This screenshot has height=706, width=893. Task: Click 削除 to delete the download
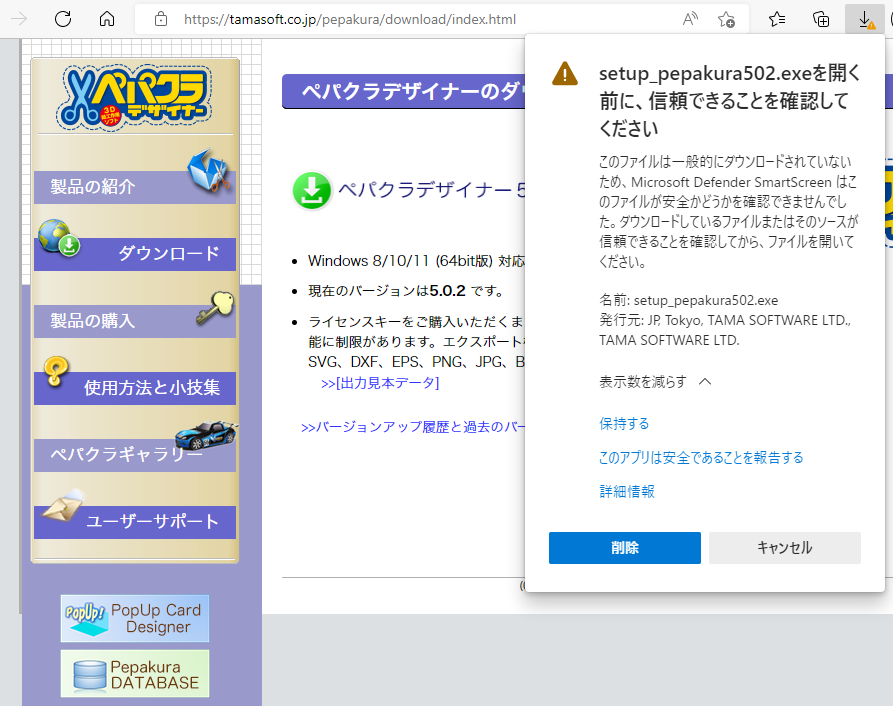pyautogui.click(x=624, y=548)
